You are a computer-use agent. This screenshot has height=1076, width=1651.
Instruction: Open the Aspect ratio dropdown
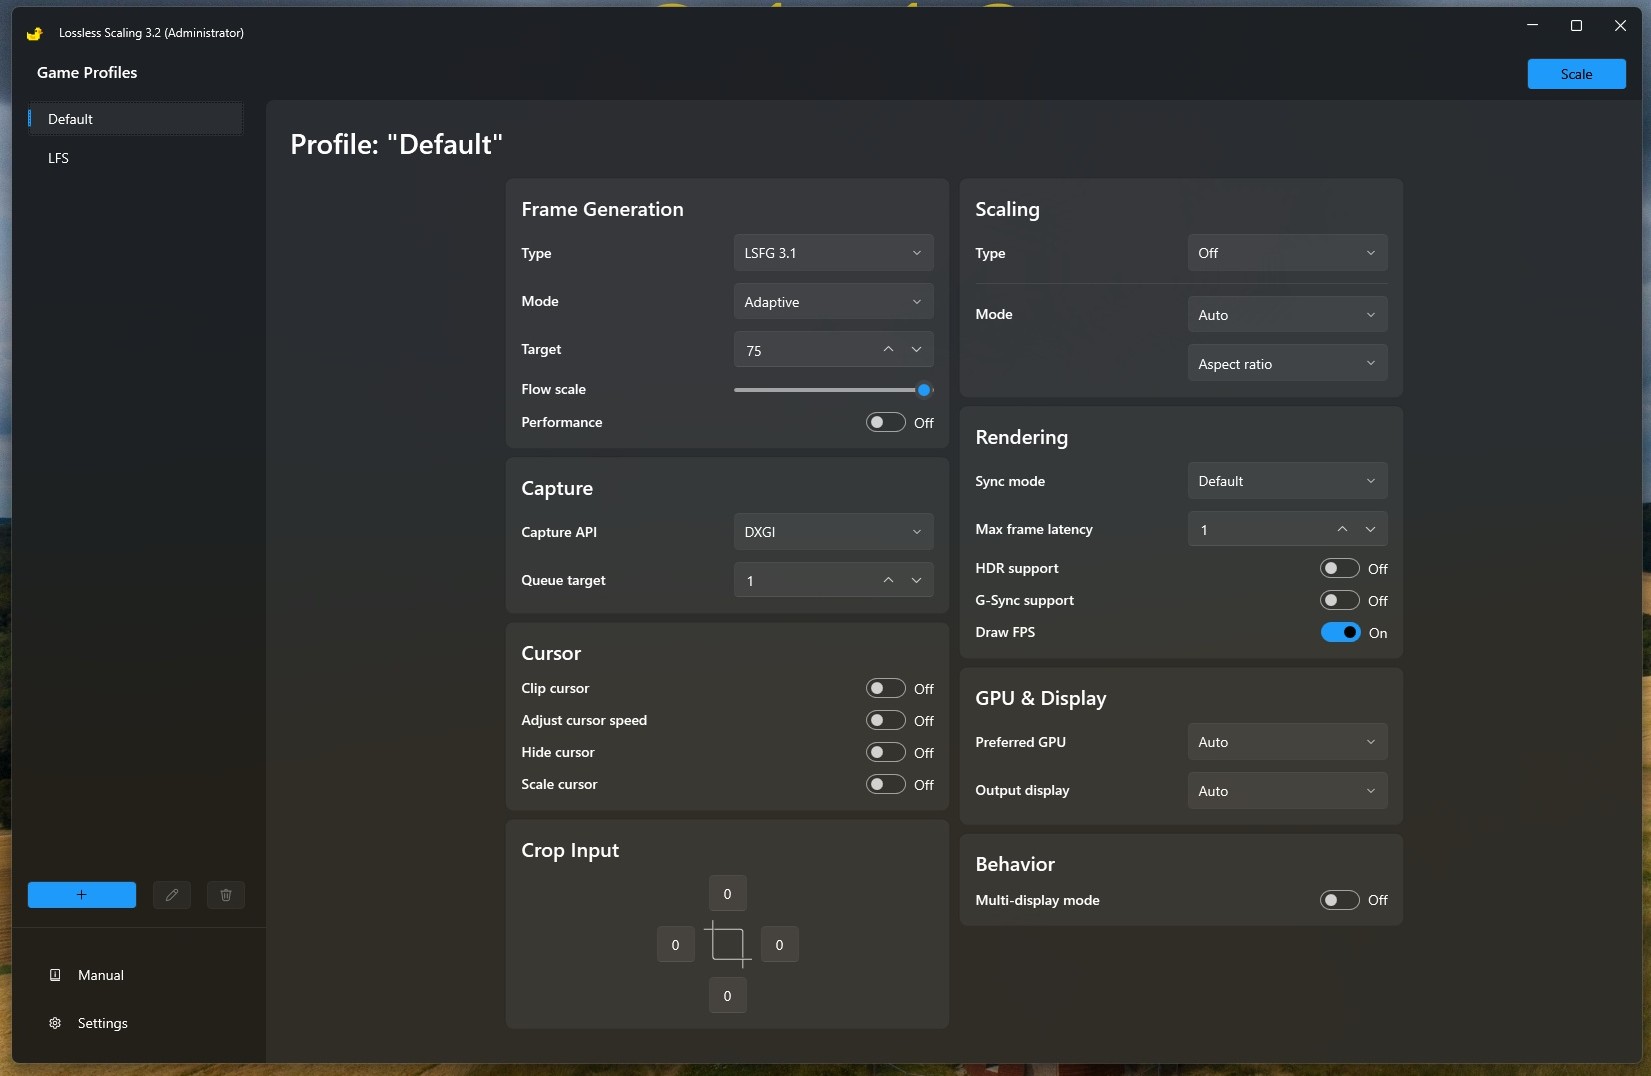point(1287,364)
